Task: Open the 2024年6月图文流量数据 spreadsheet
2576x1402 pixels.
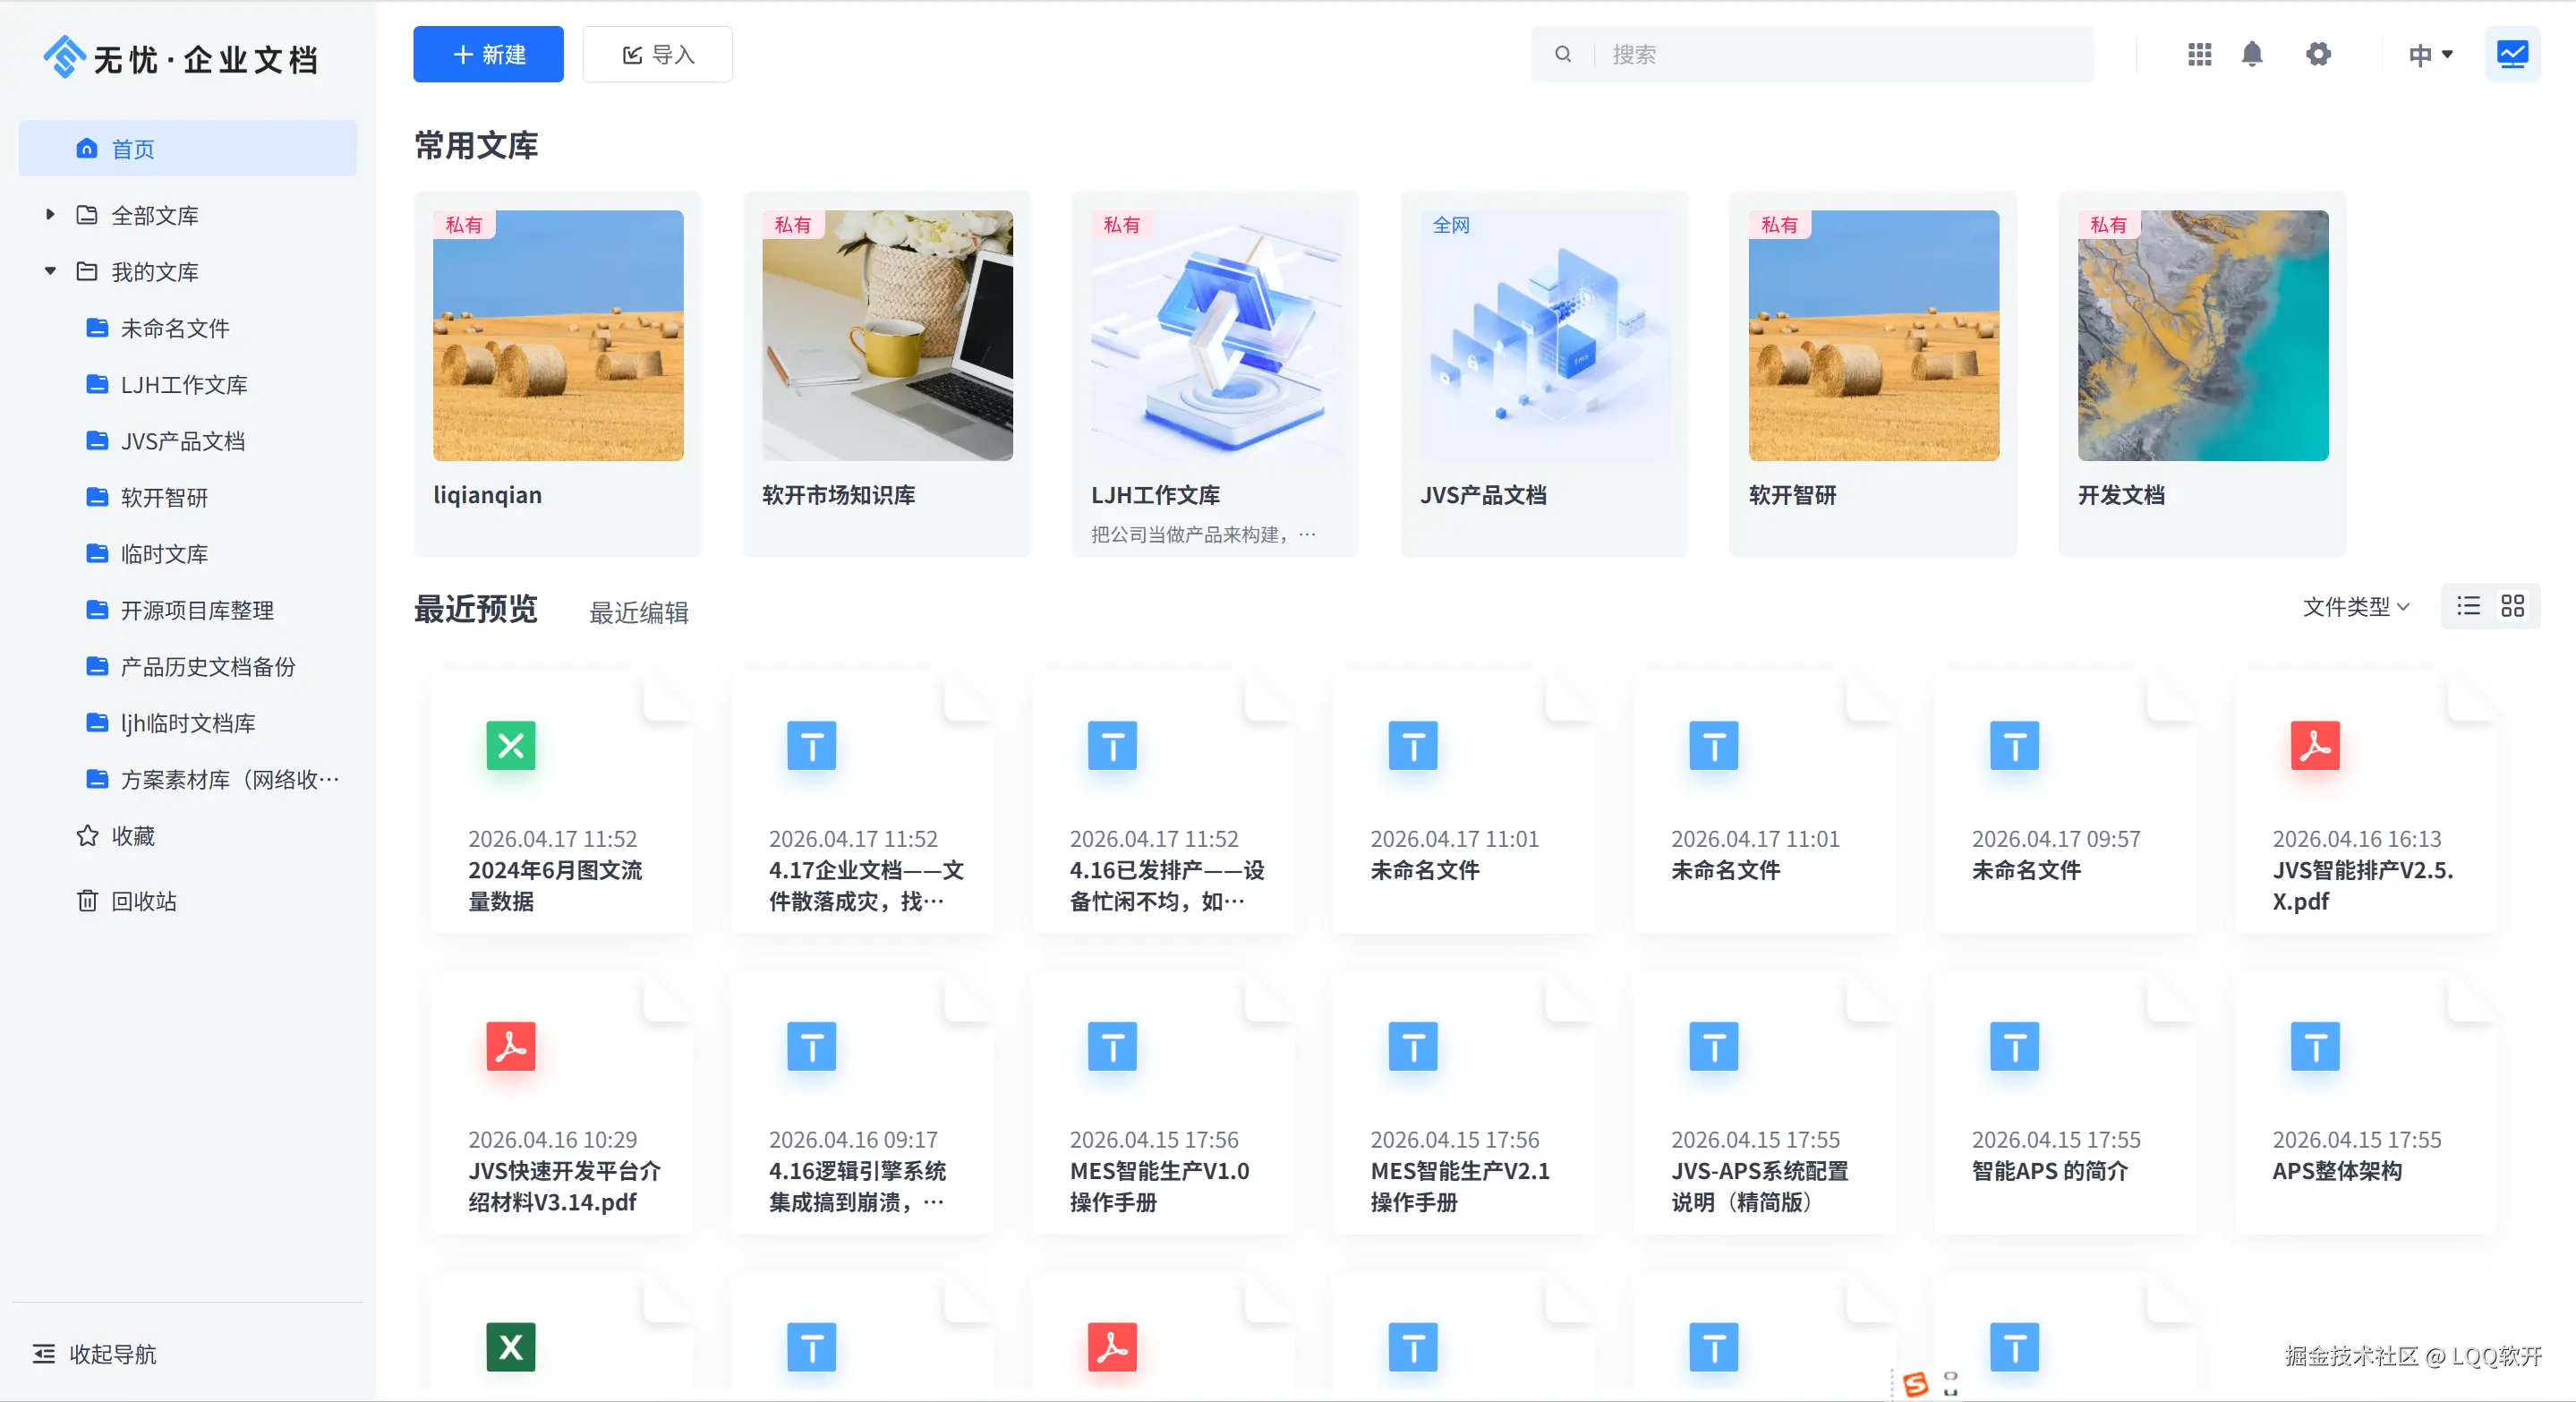Action: pyautogui.click(x=561, y=806)
